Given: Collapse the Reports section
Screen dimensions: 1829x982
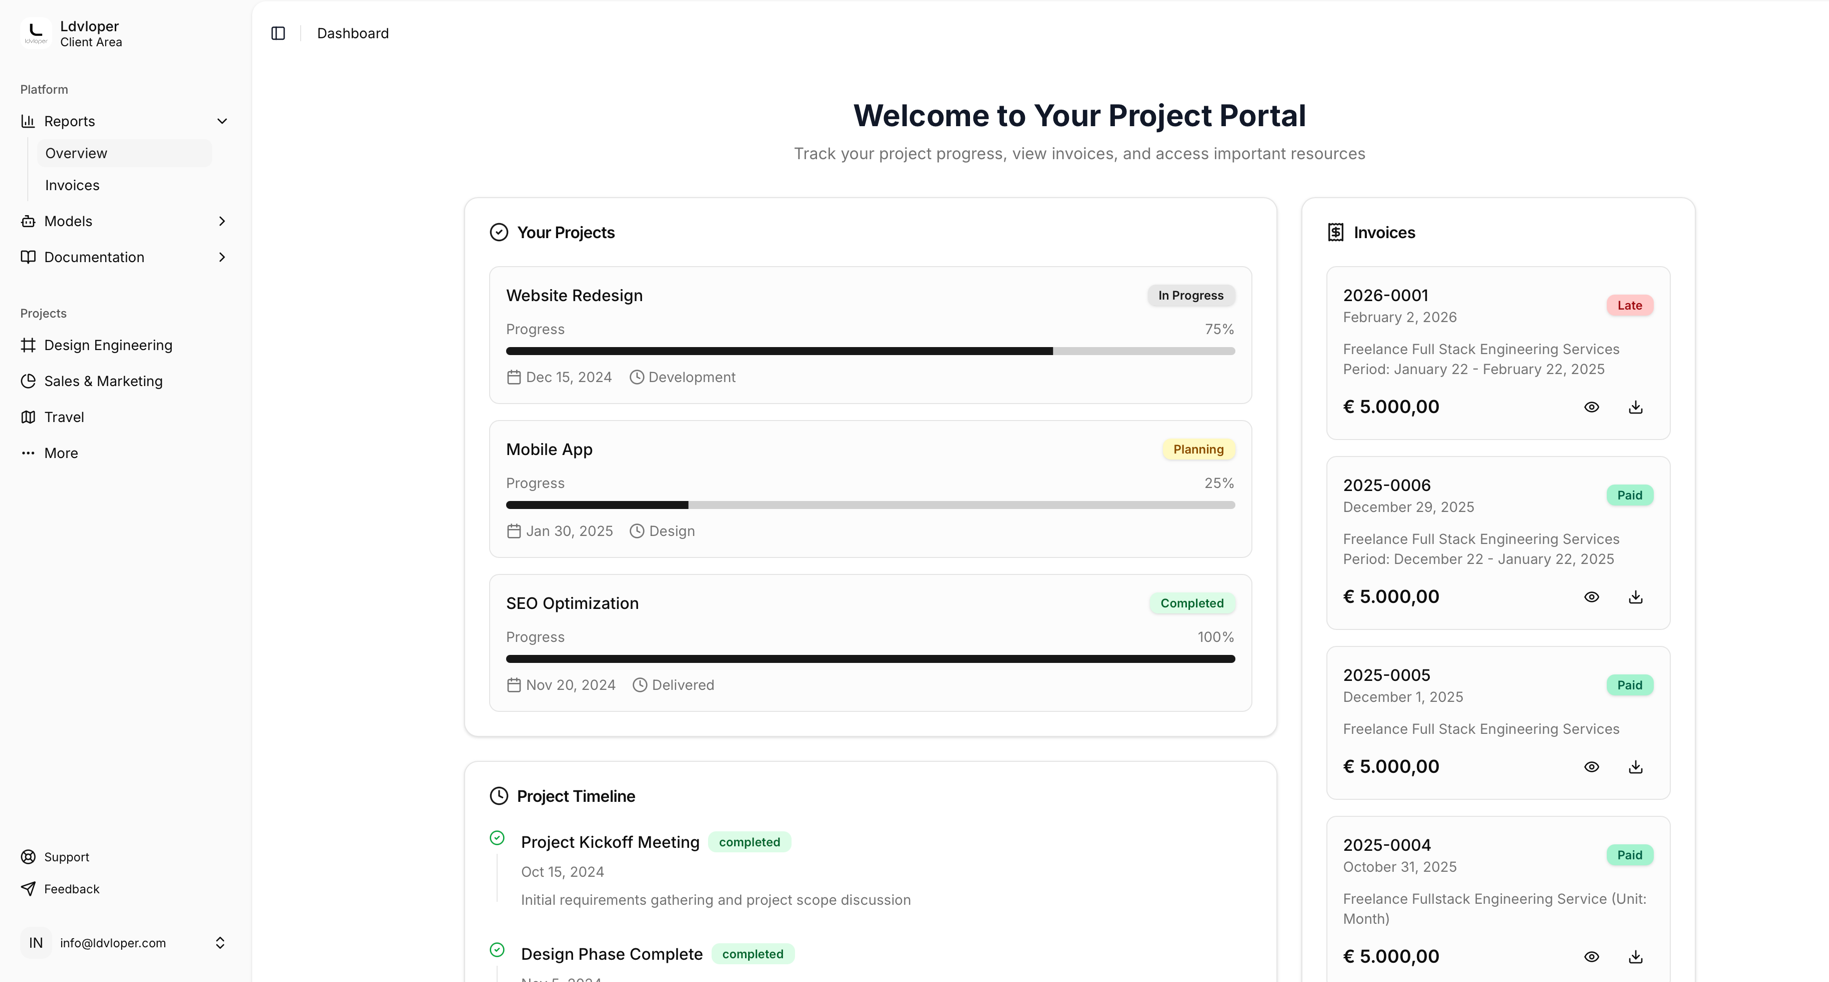Looking at the screenshot, I should [x=222, y=121].
